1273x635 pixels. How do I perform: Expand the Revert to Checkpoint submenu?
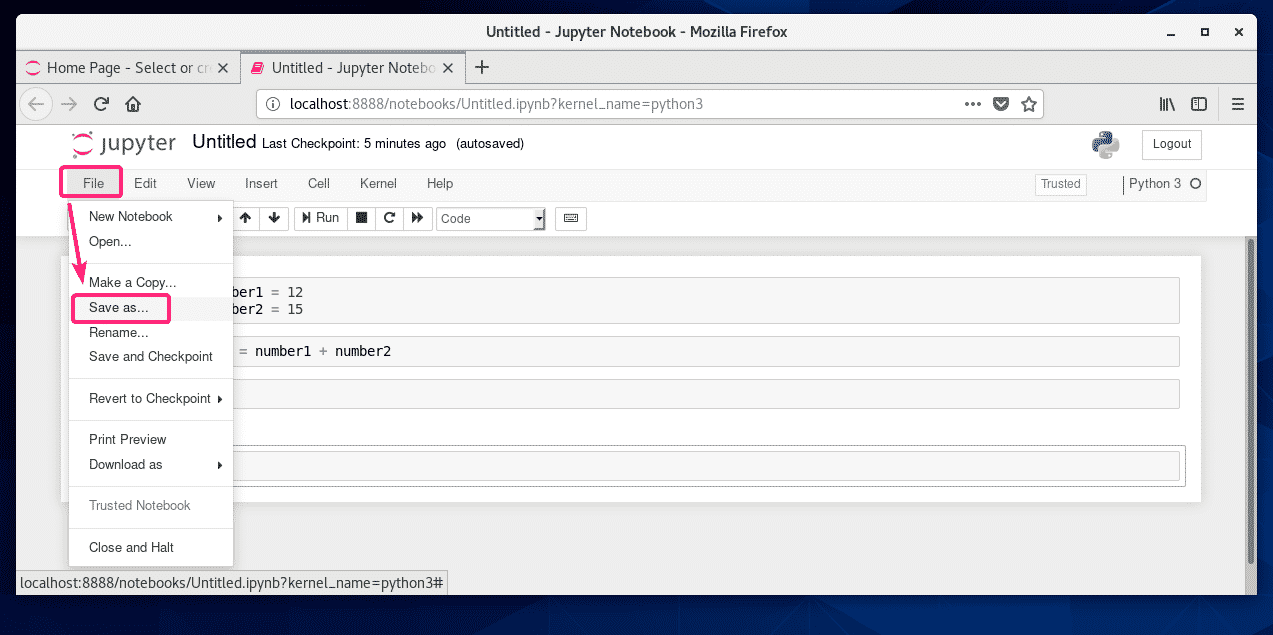150,398
